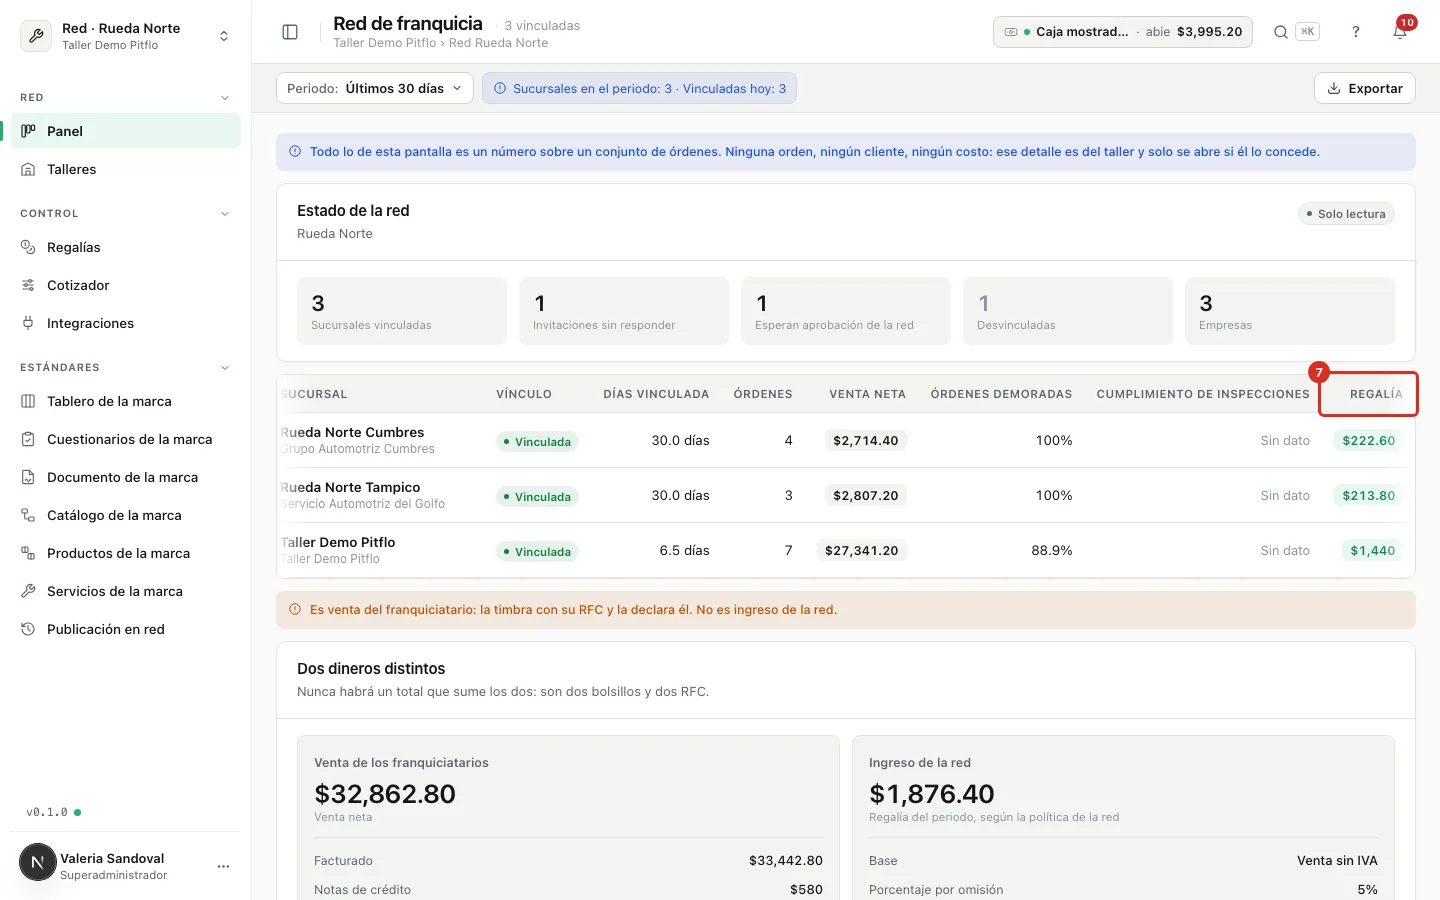Click the Cuestionarios de la marca clipboard icon
Screen dimensions: 1440x900
pos(28,439)
